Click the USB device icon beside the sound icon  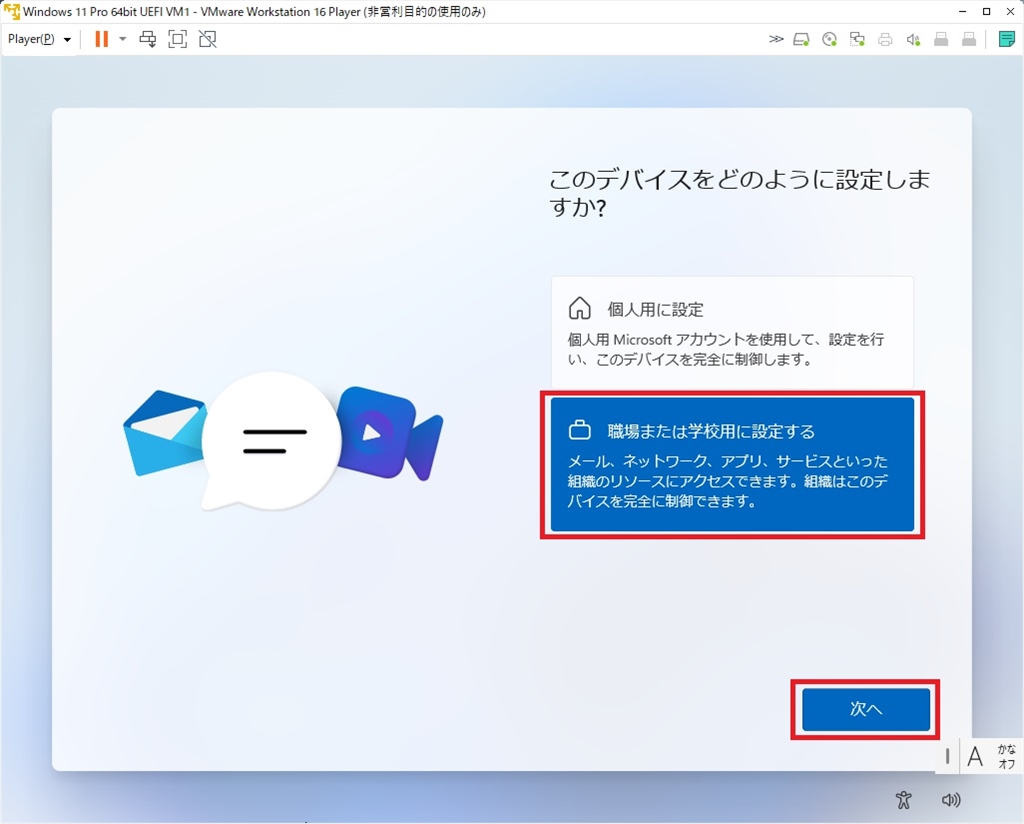941,39
